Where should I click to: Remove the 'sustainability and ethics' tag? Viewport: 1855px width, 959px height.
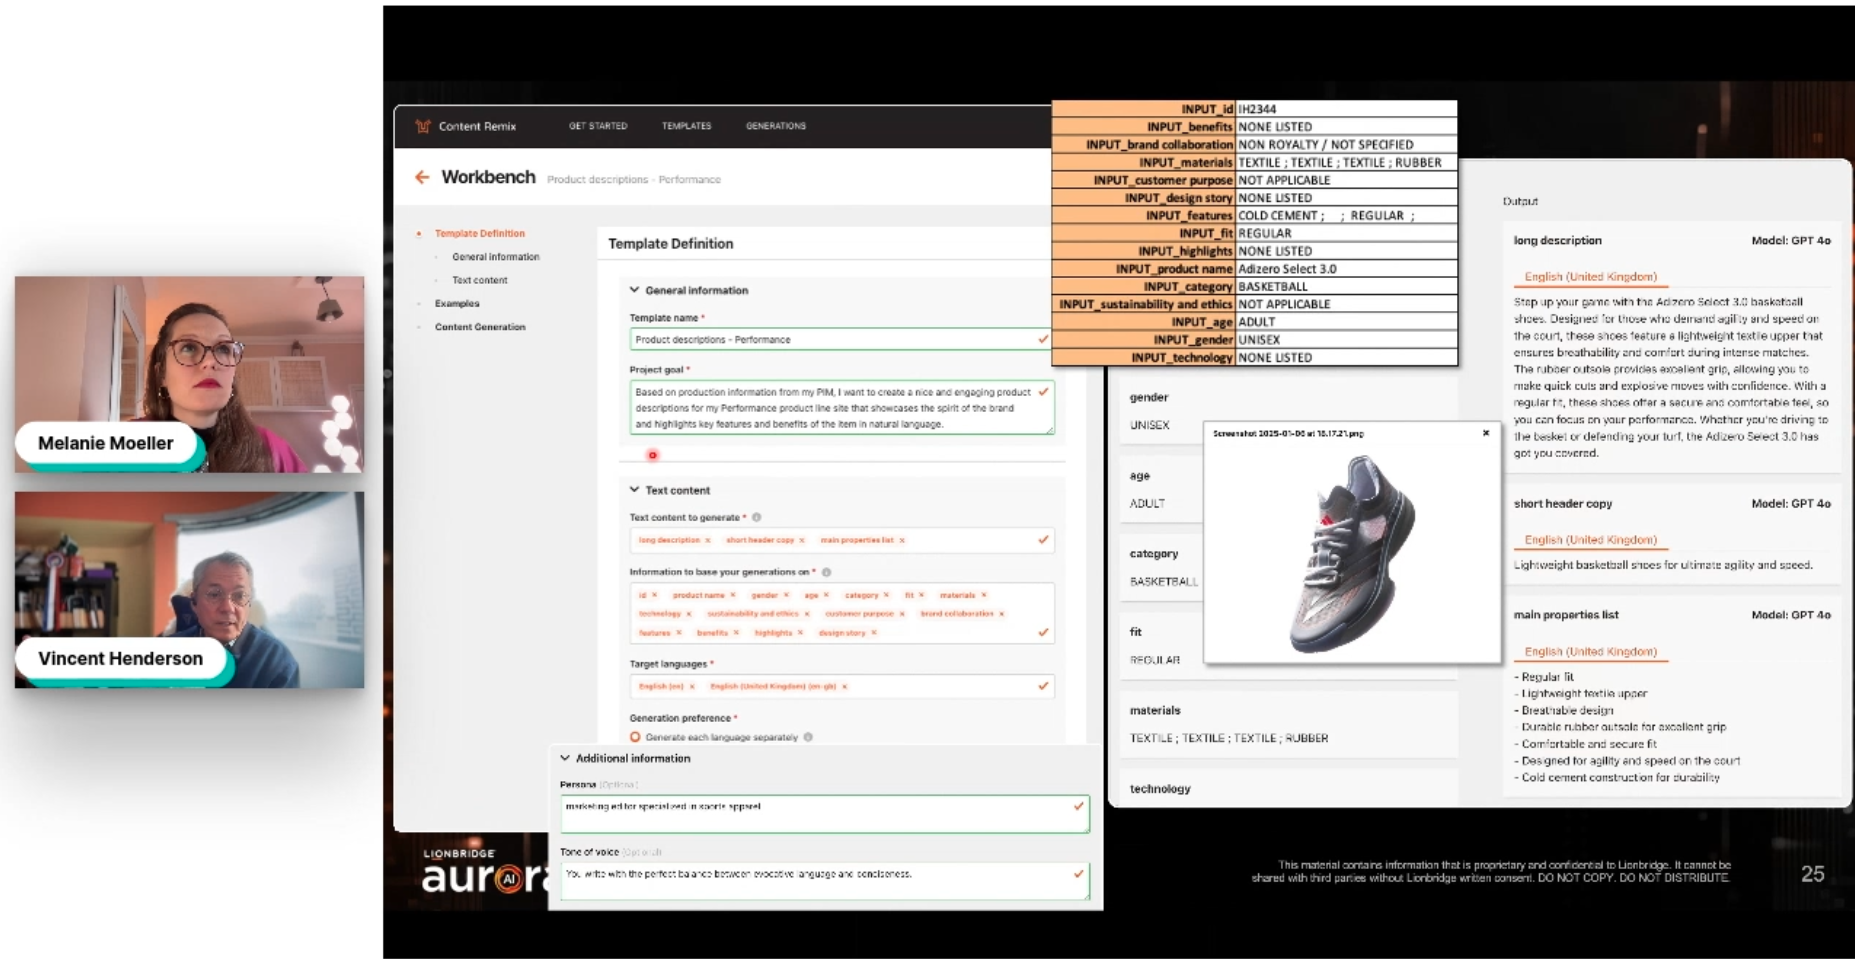[x=807, y=614]
